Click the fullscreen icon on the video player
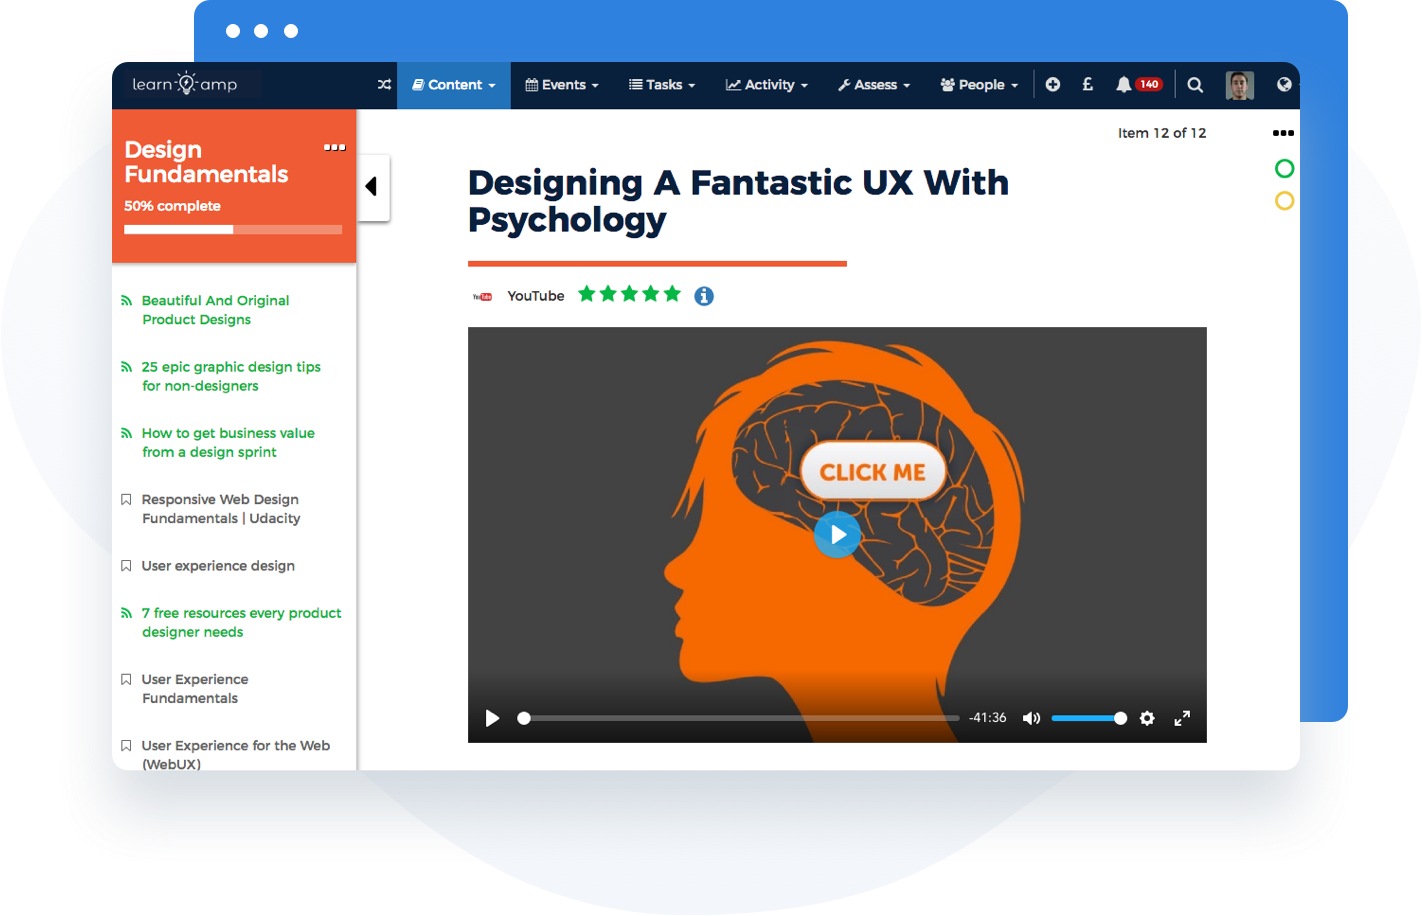 click(1182, 718)
